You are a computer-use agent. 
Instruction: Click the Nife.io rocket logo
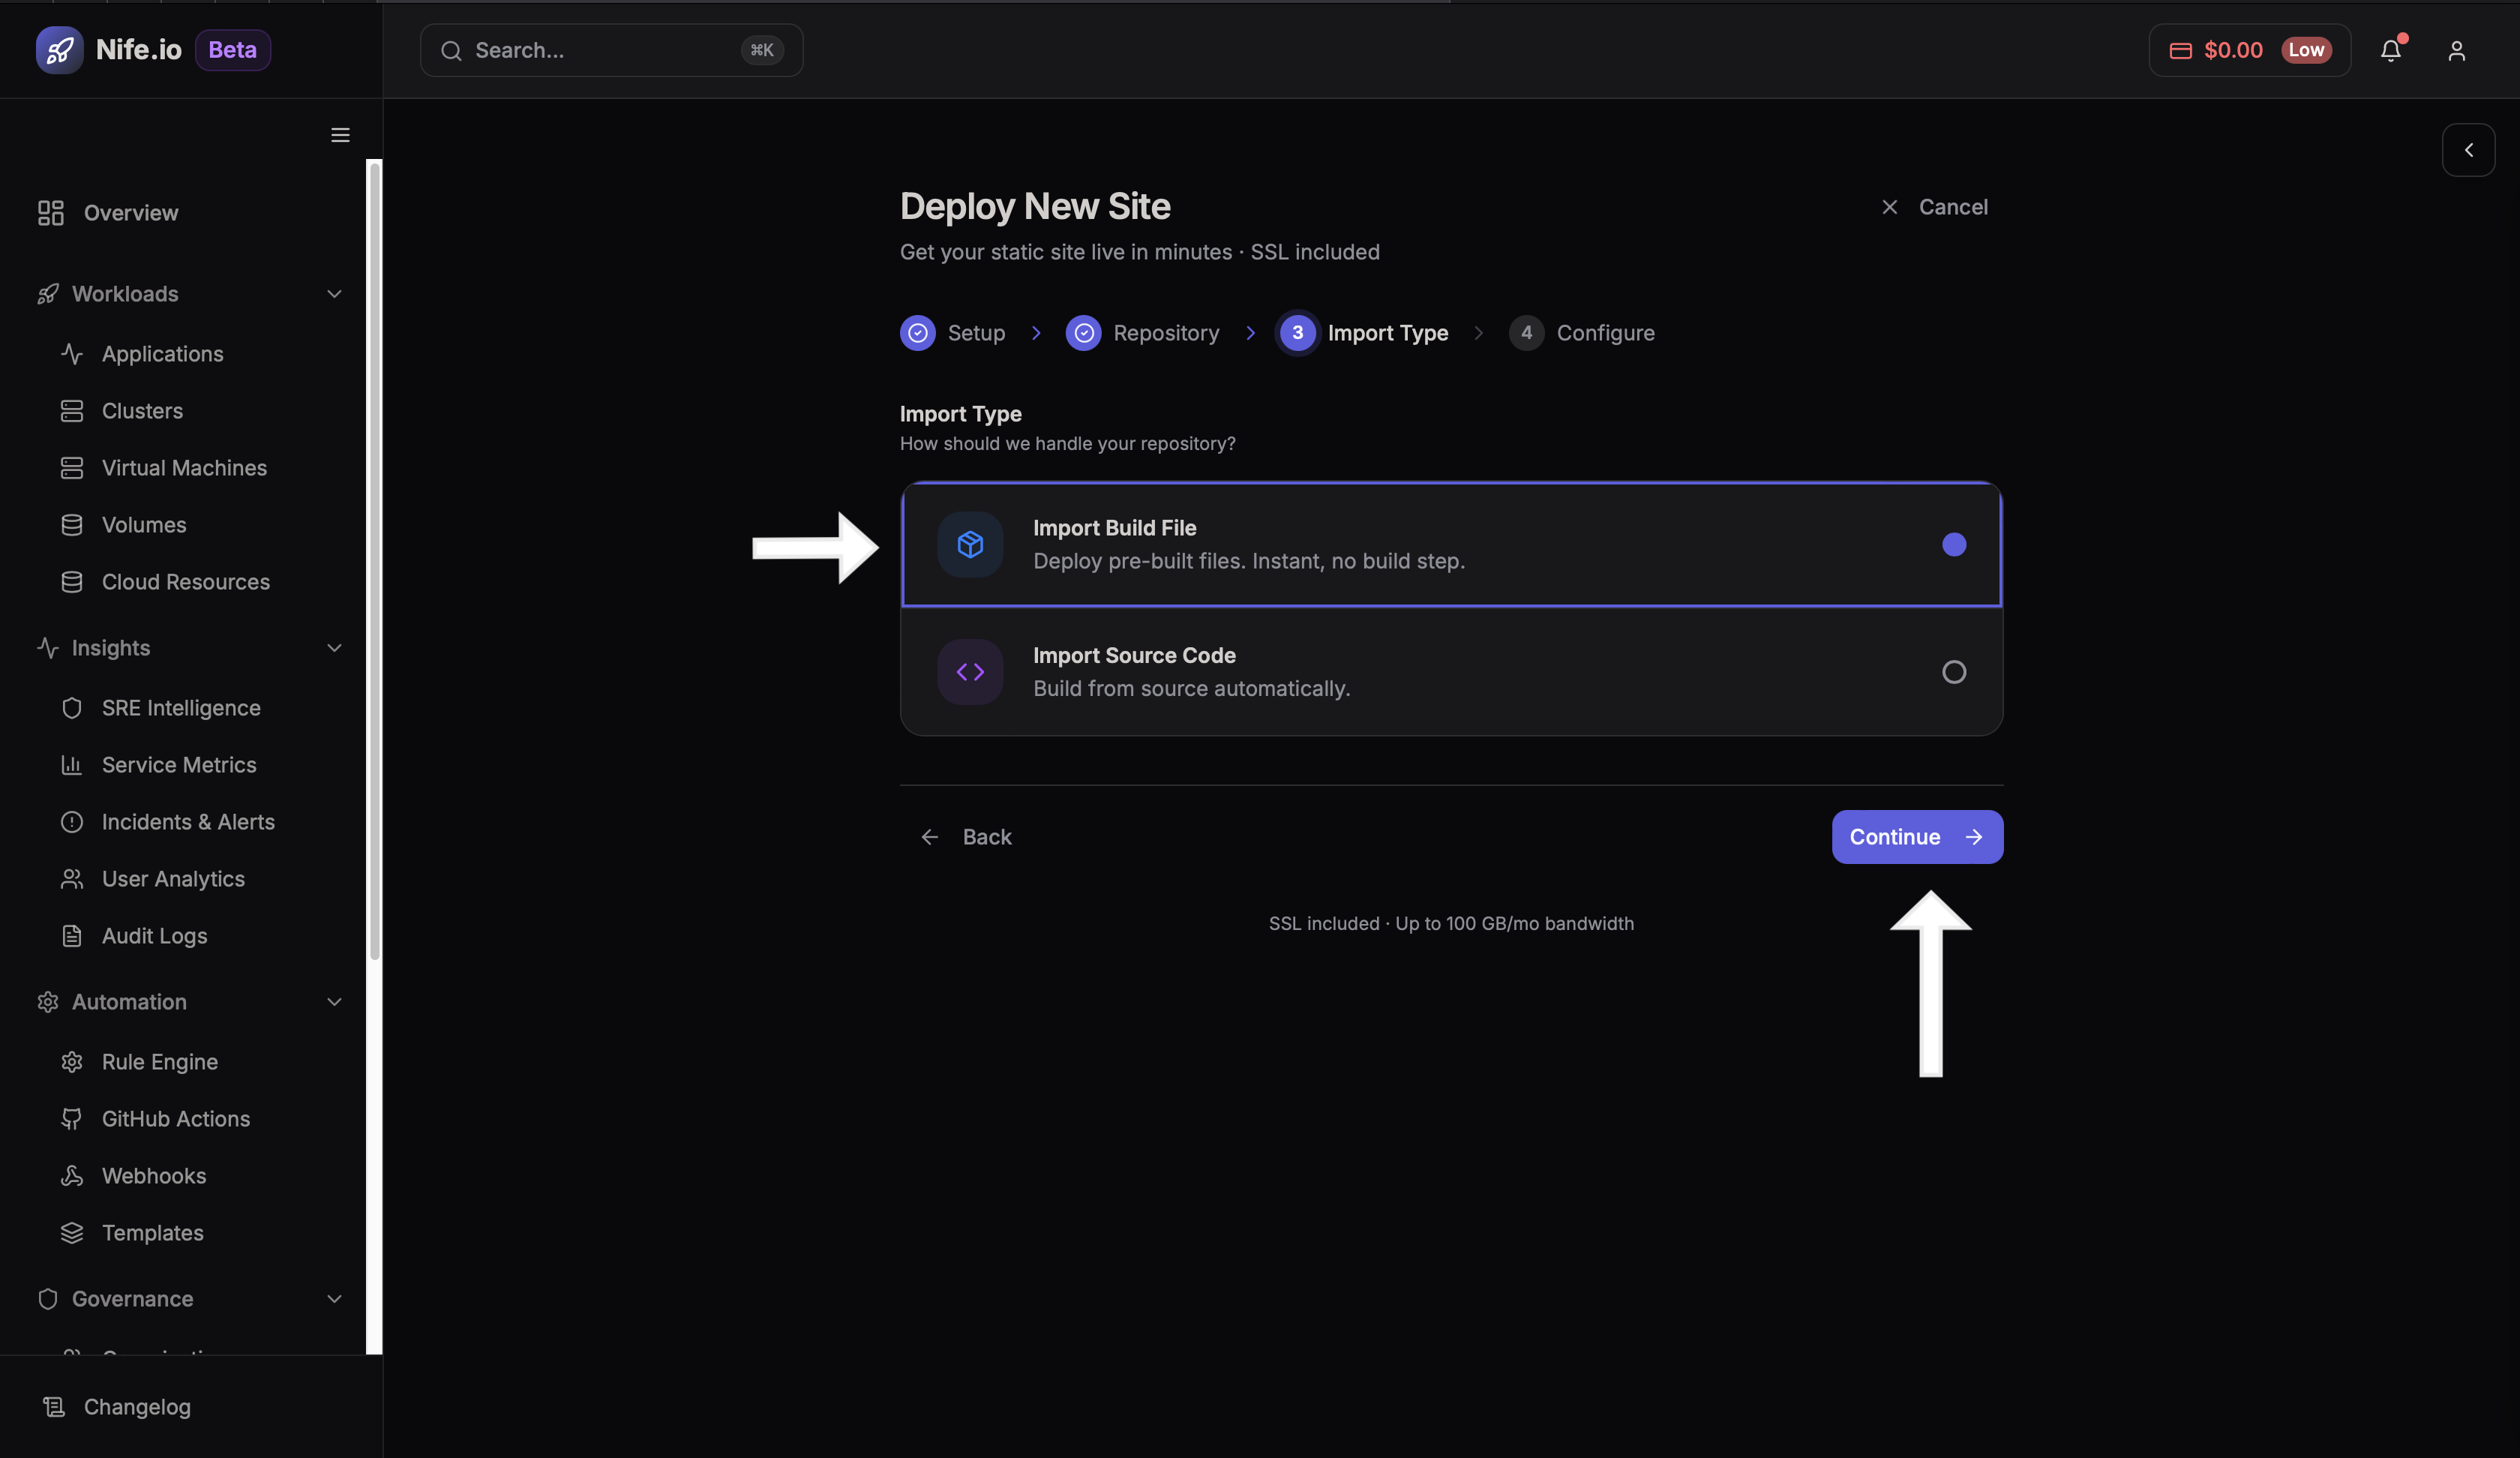point(59,50)
